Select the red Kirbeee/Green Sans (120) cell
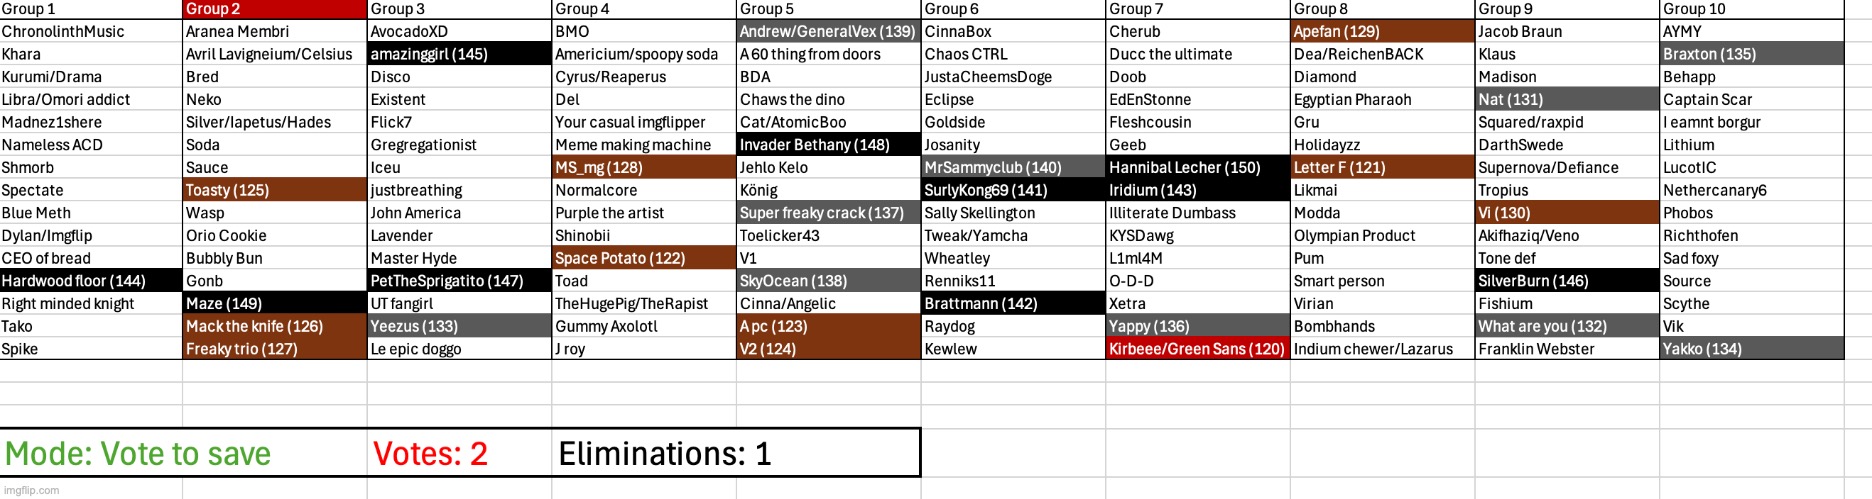The width and height of the screenshot is (1872, 499). pos(1197,349)
